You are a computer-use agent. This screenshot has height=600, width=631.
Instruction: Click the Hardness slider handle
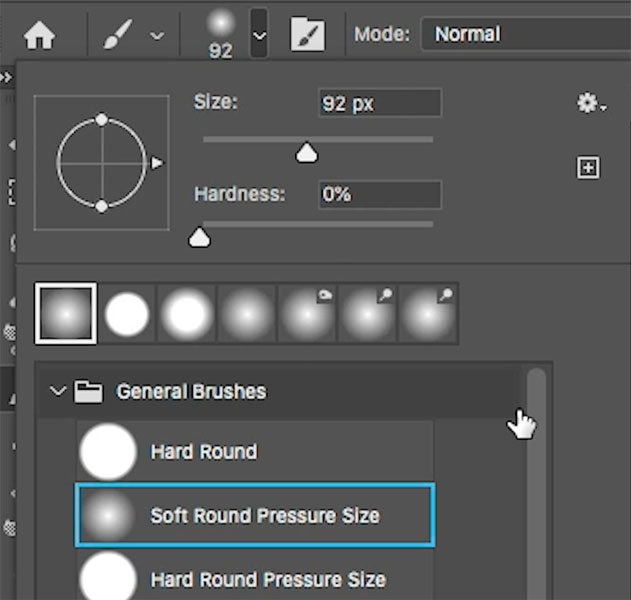[x=199, y=237]
